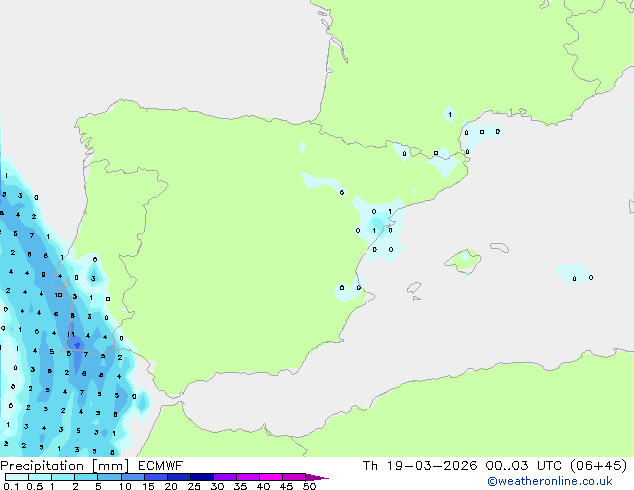Click the above-50 arrow tip of the legend
The image size is (634, 490).
pos(317,477)
